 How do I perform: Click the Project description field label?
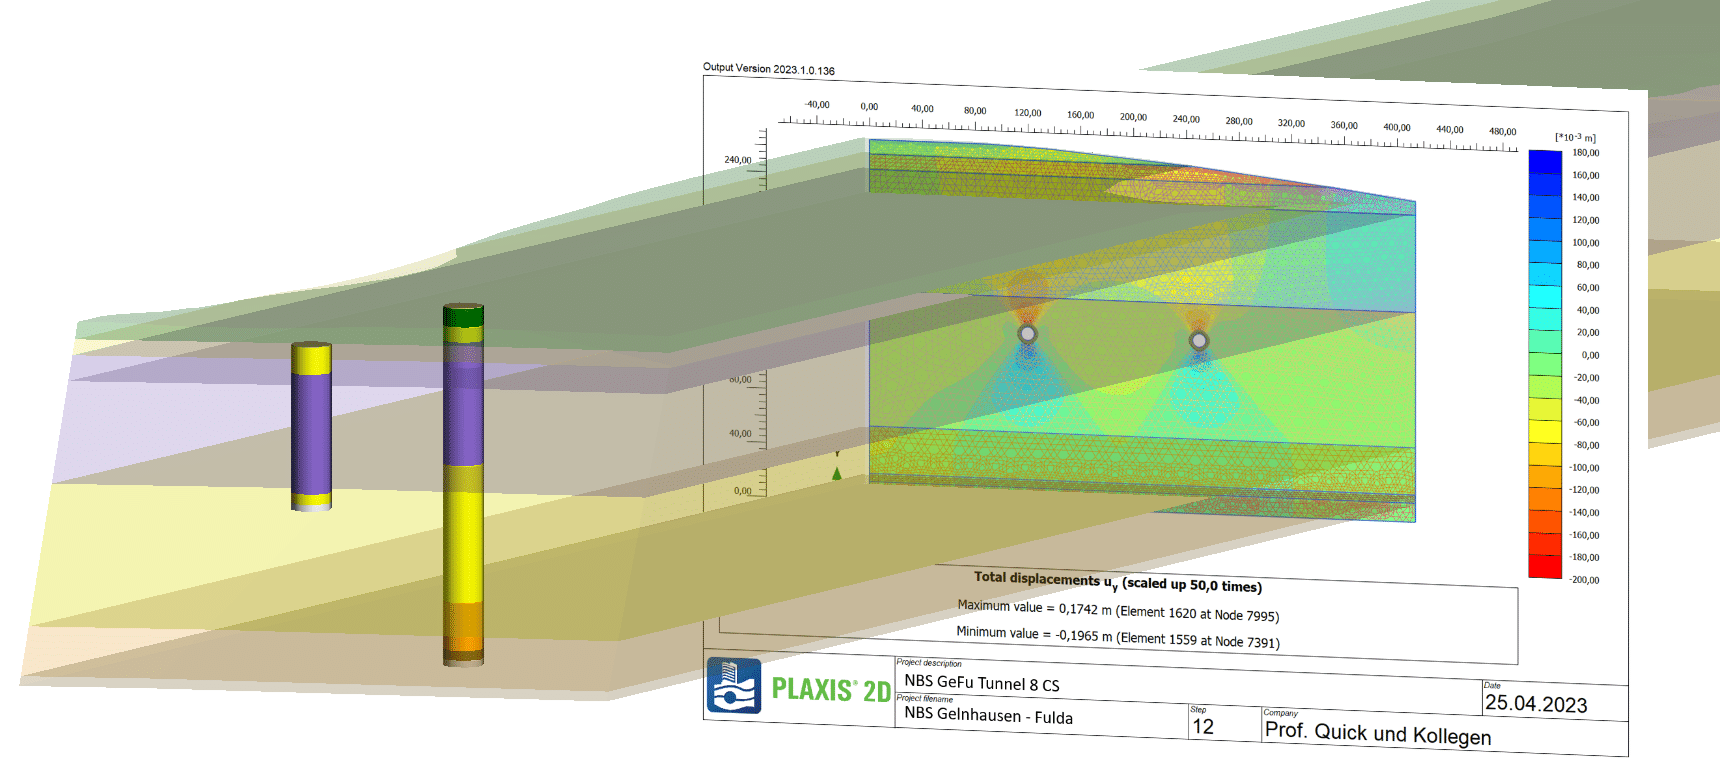click(929, 663)
